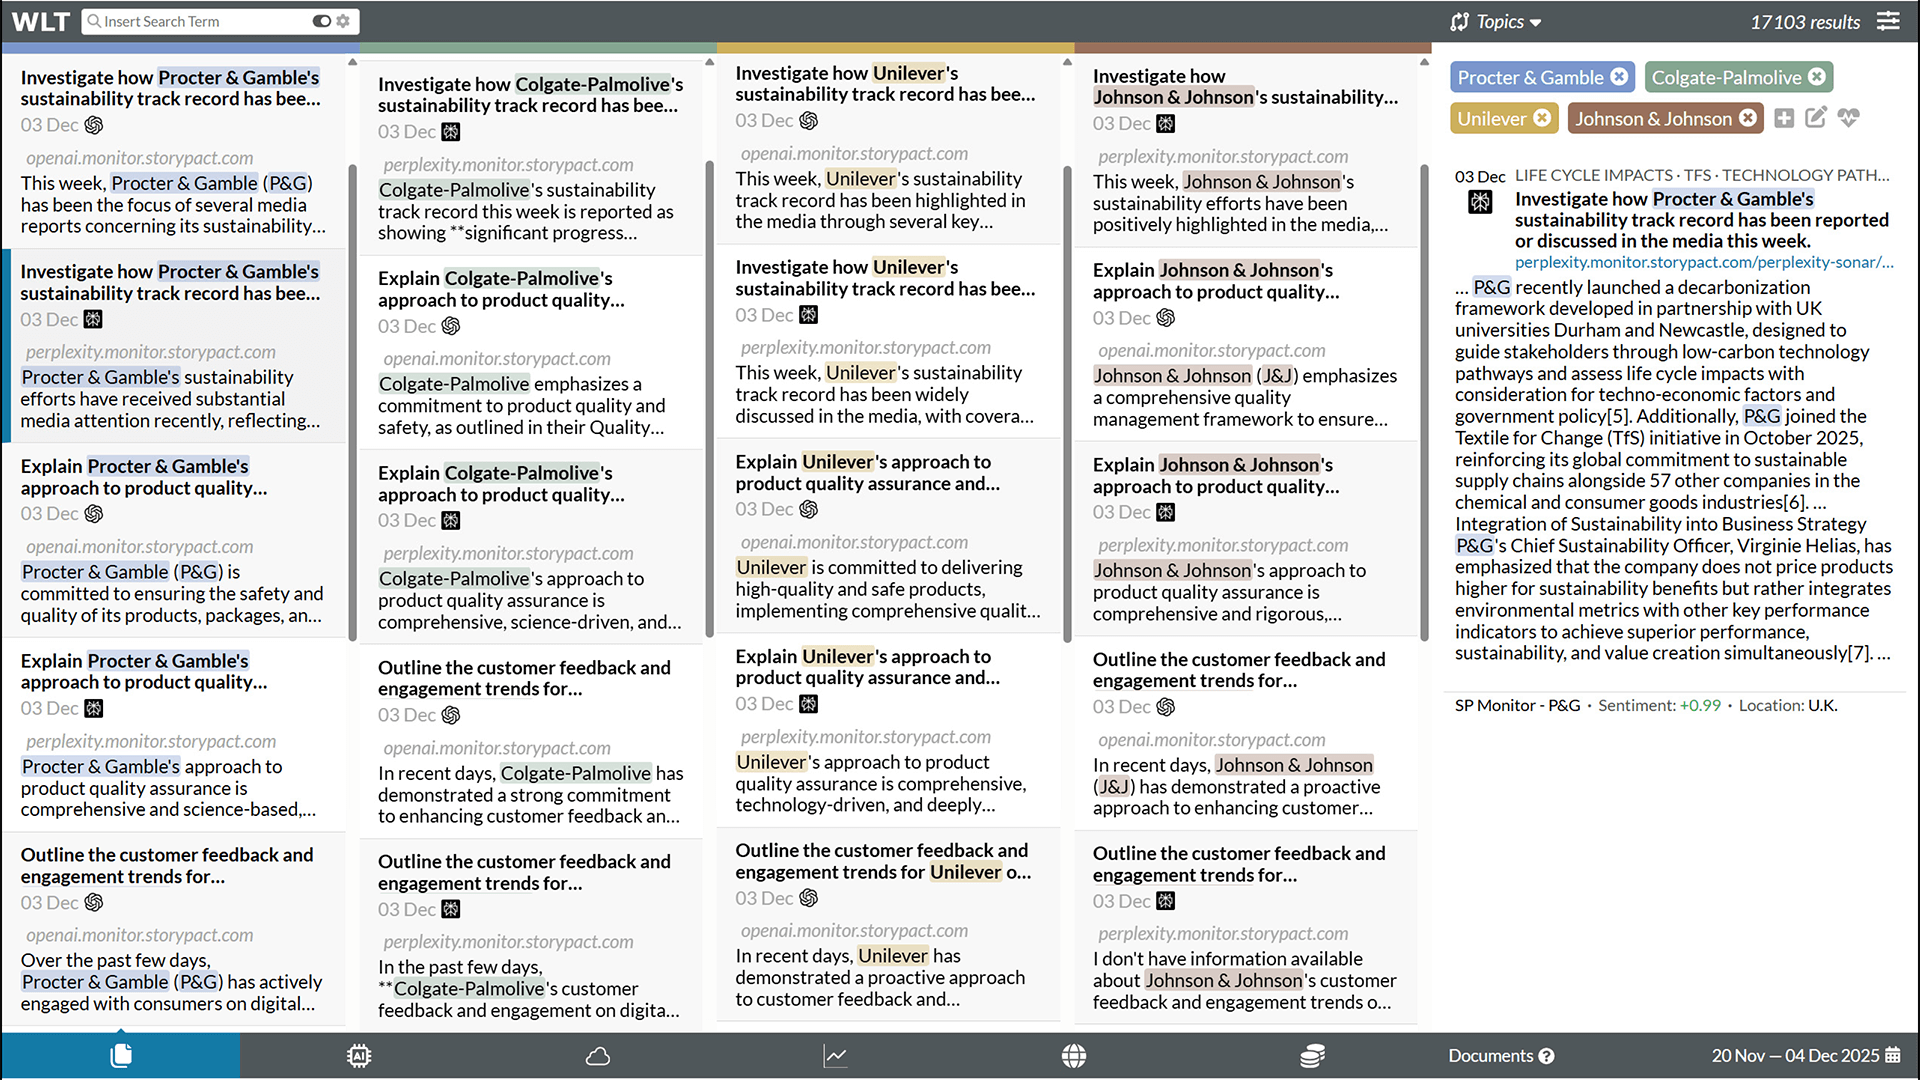The width and height of the screenshot is (1920, 1080).
Task: Remove the Procter & Gamble filter tag
Action: [x=1620, y=76]
